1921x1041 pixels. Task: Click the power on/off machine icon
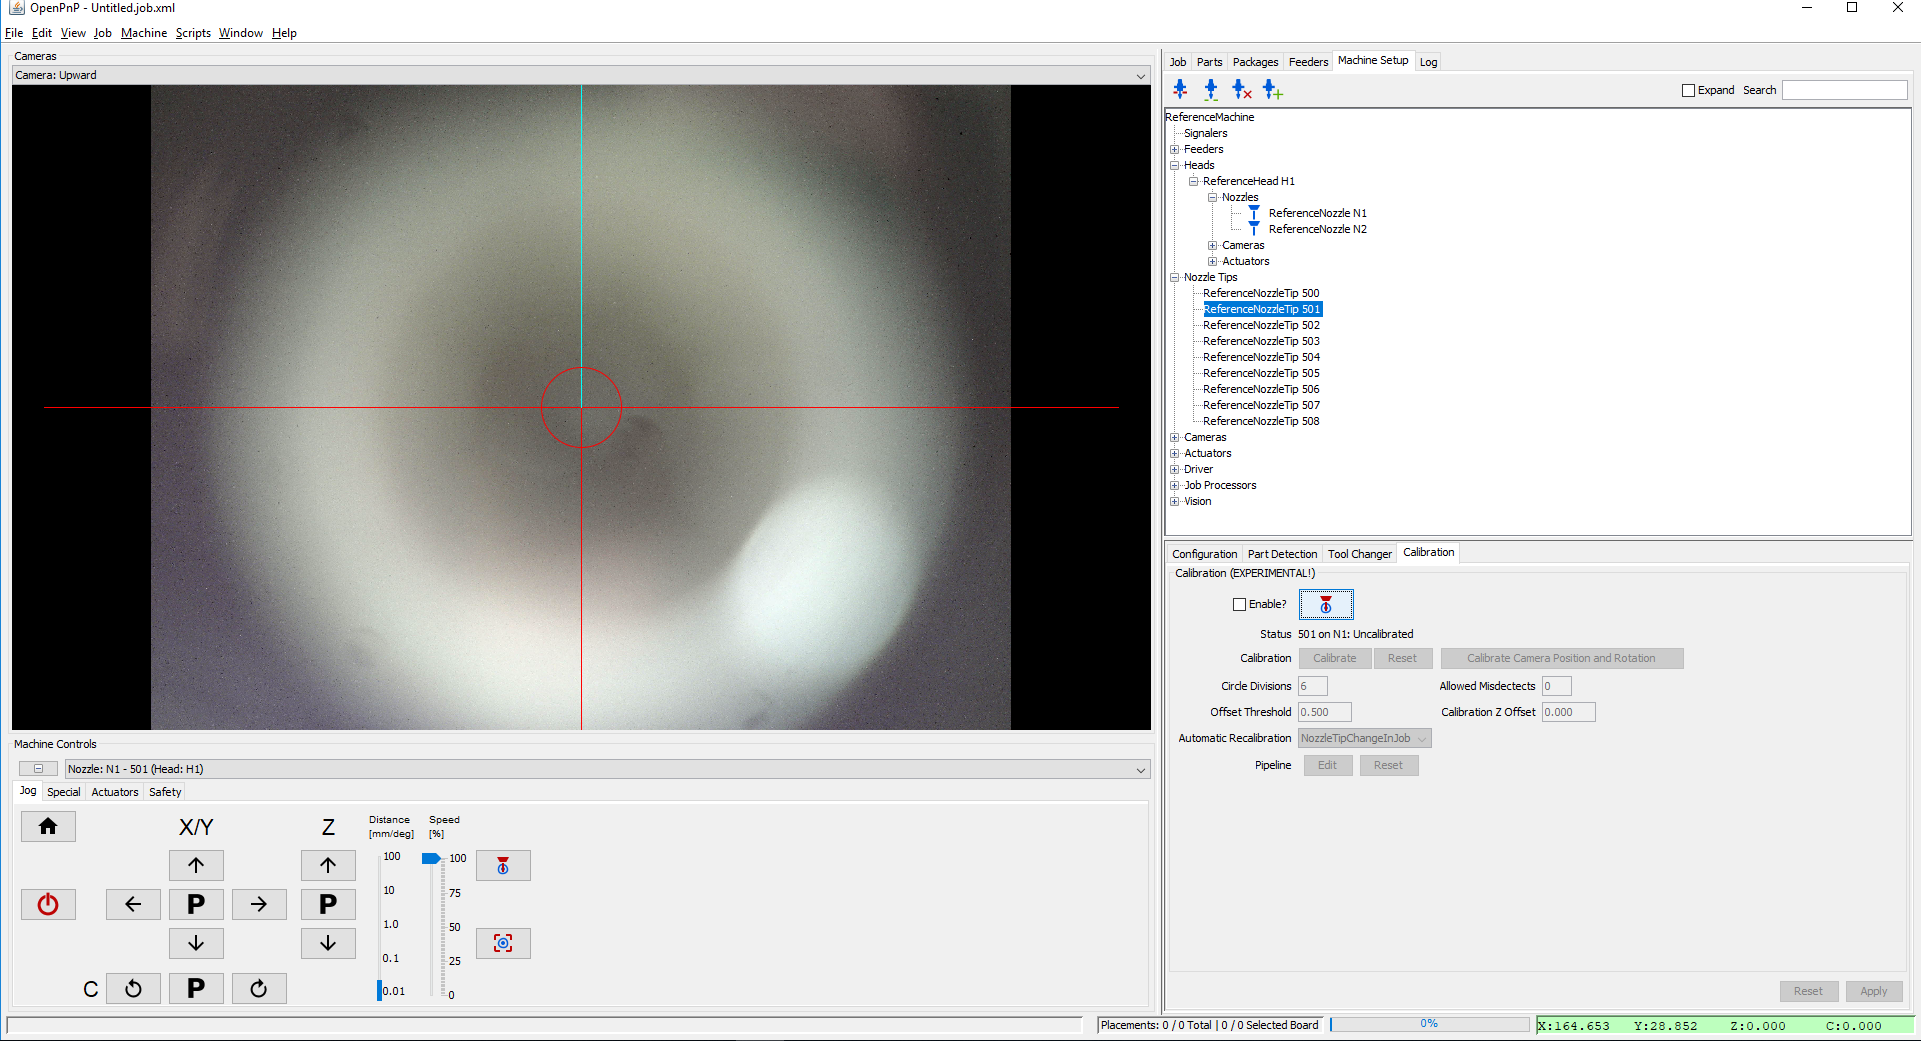(47, 904)
